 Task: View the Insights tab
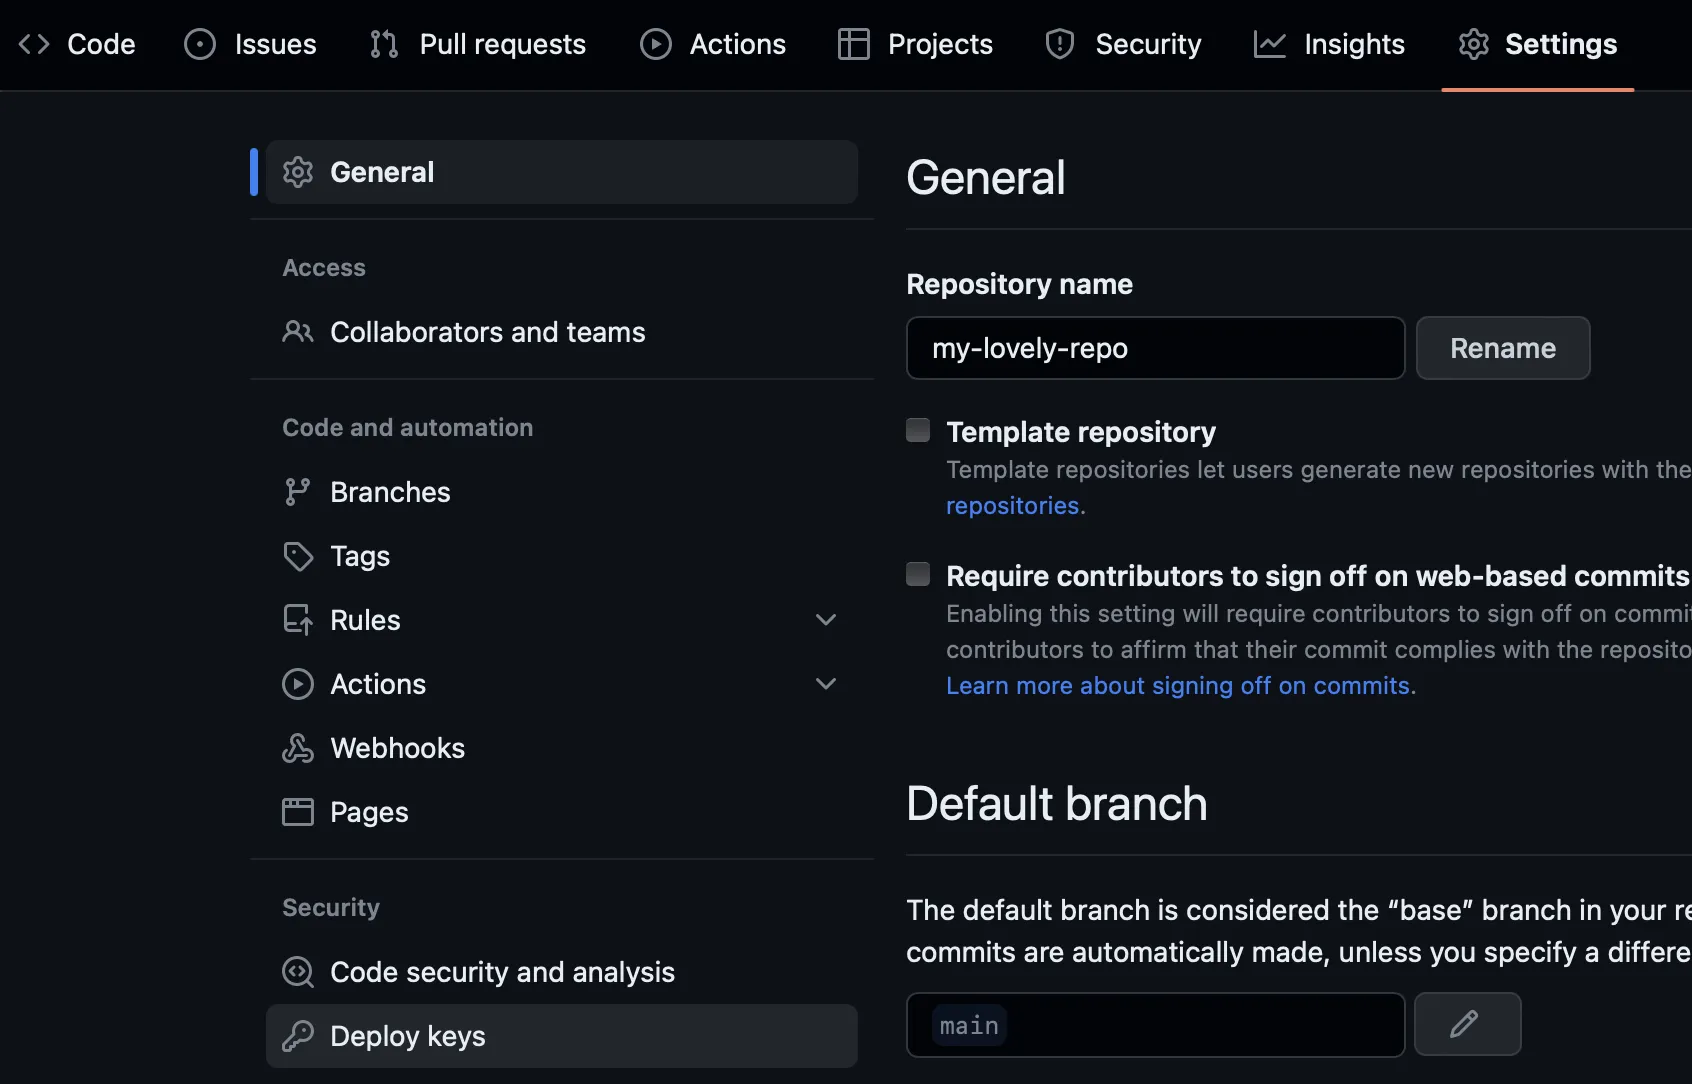[x=1330, y=44]
